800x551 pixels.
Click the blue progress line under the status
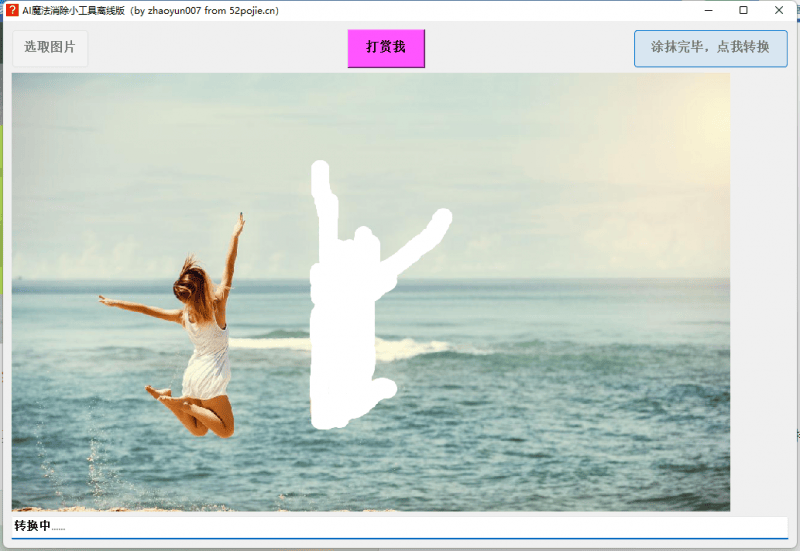400,538
